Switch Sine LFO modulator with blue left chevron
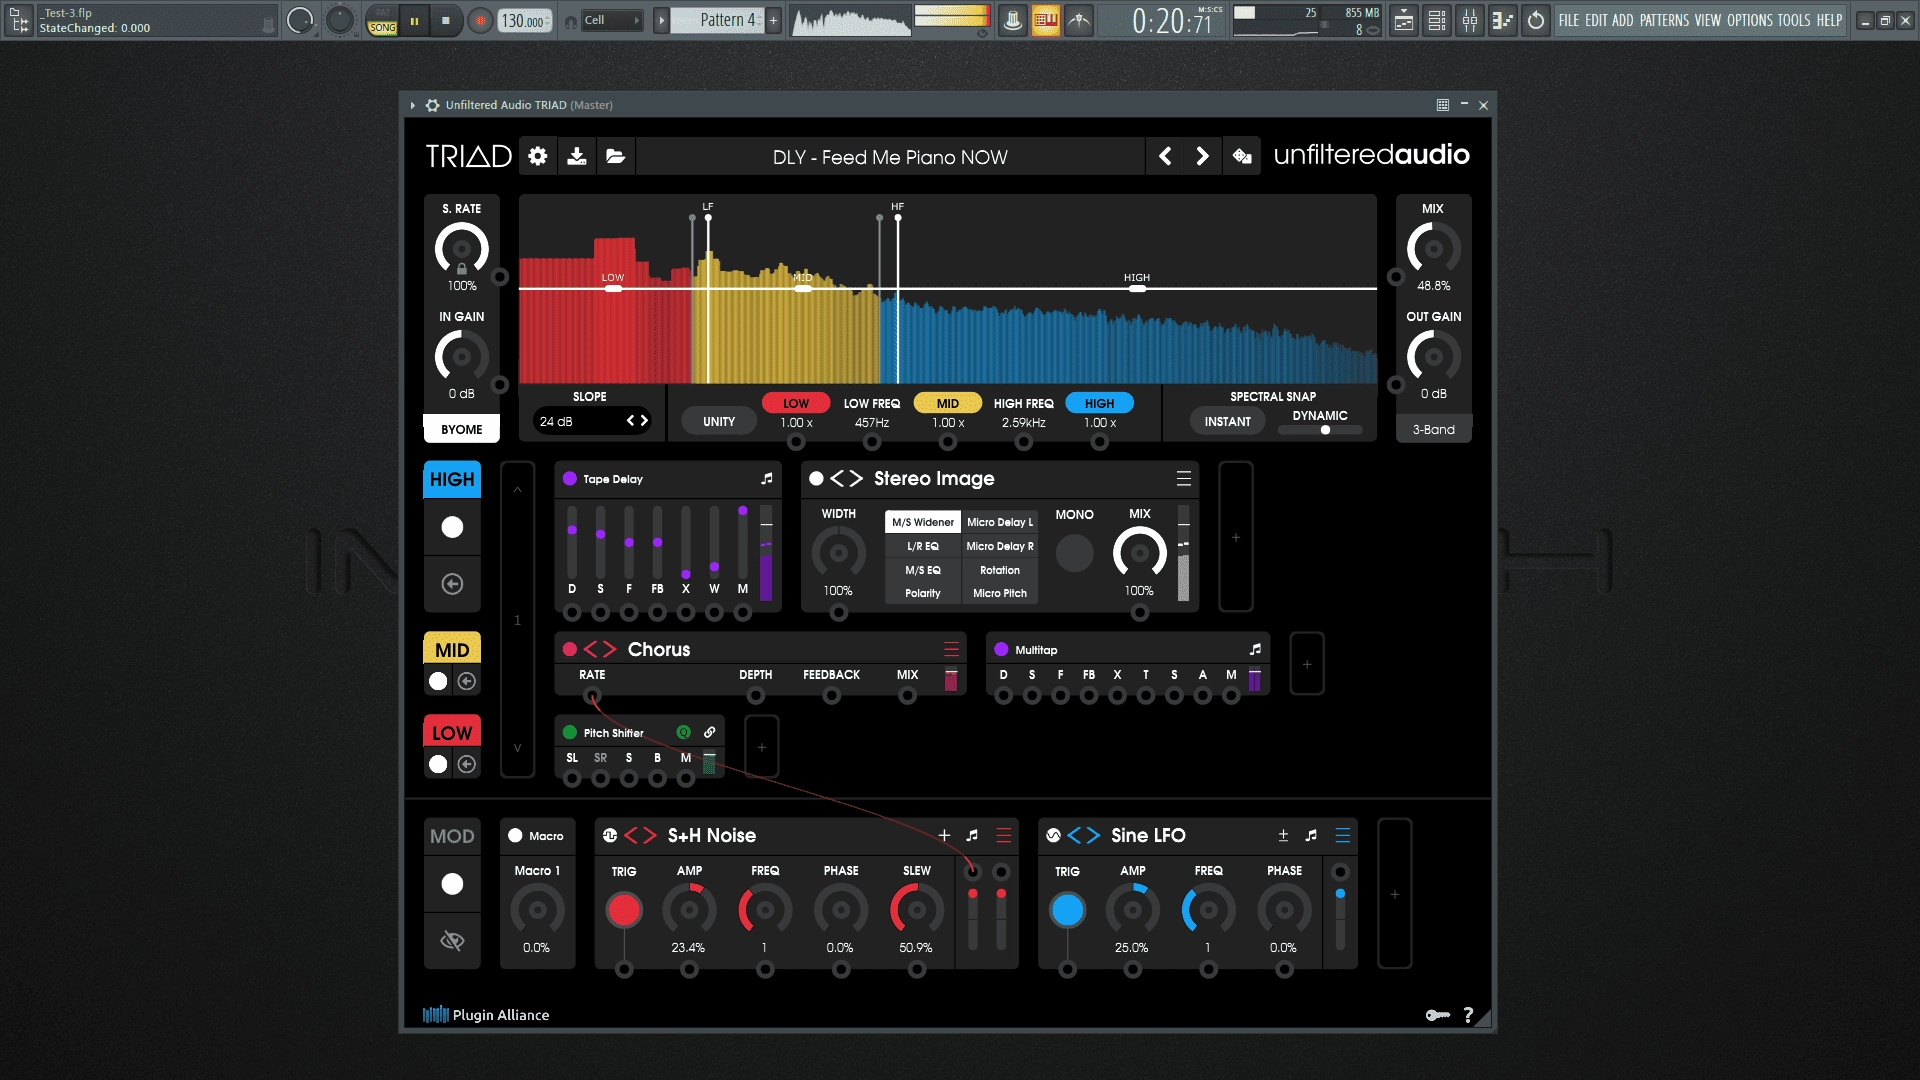 pyautogui.click(x=1074, y=835)
